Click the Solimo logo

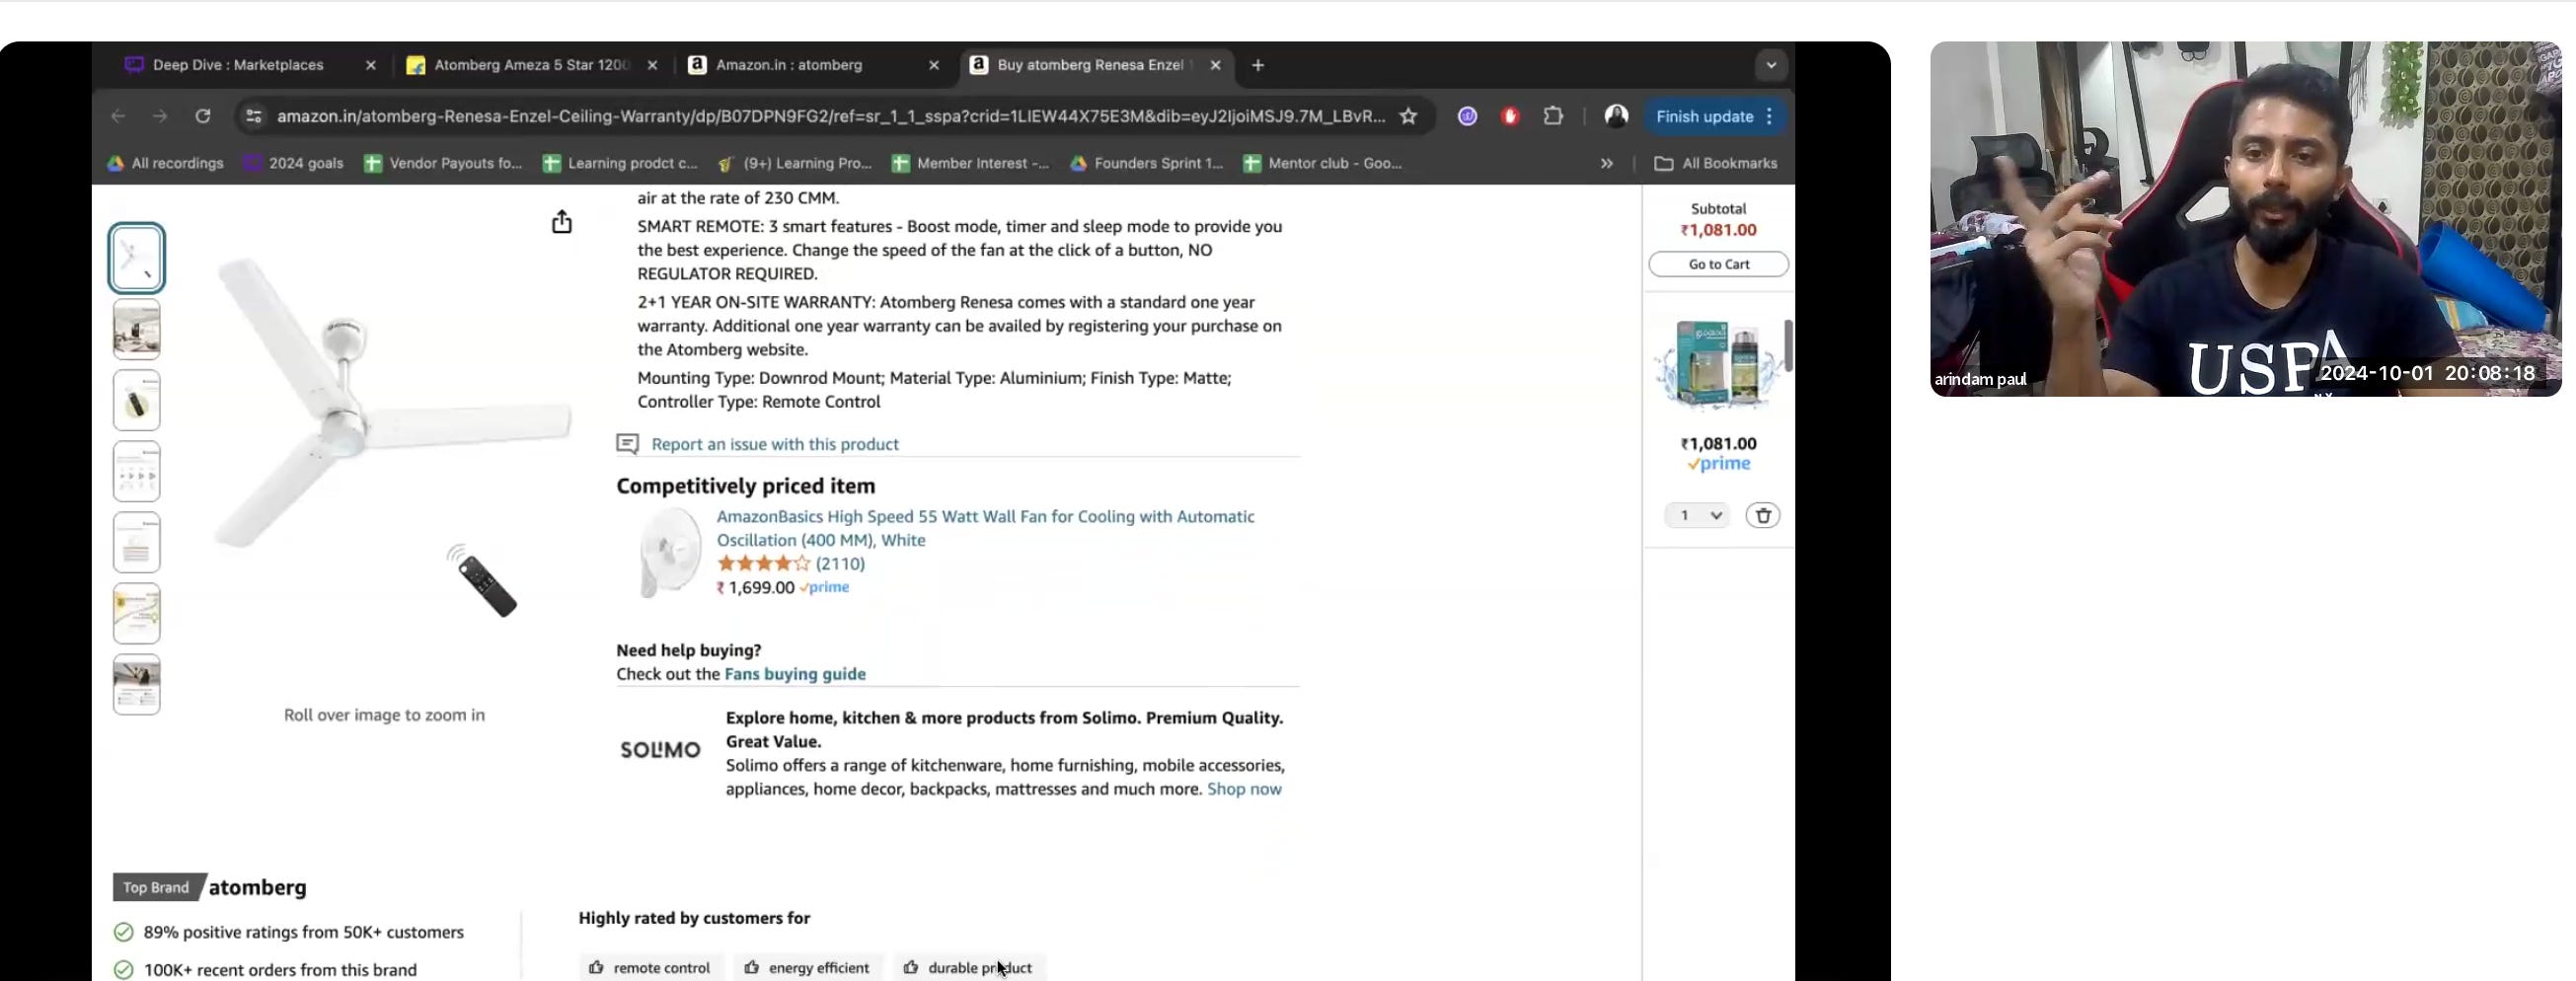coord(660,749)
